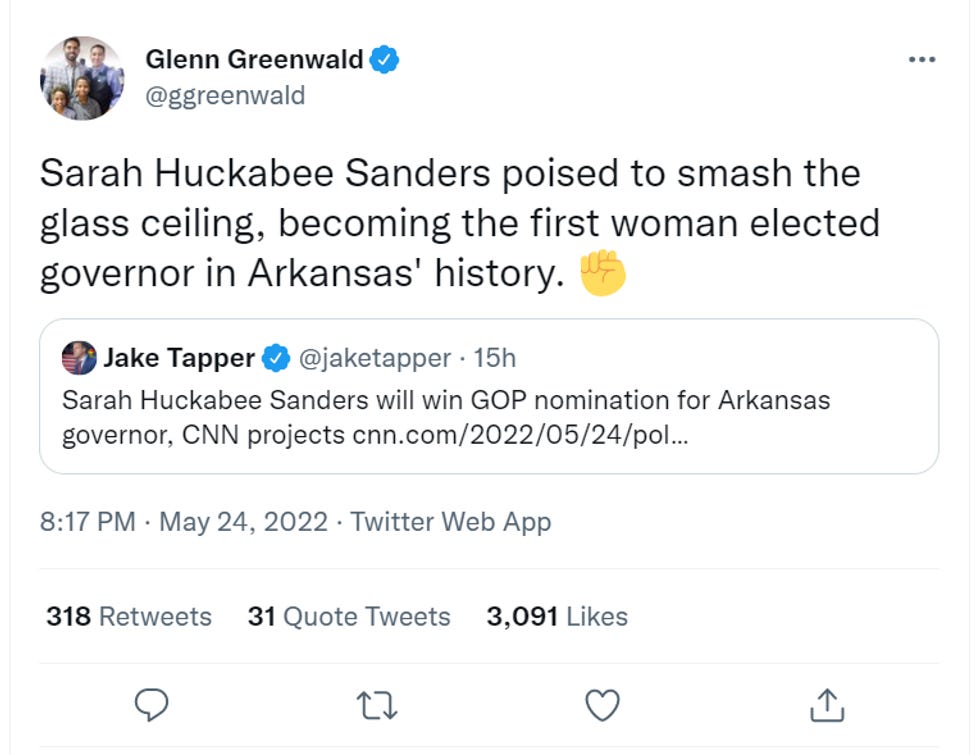The height and width of the screenshot is (755, 980).
Task: Click Jake Tapper's name in quoted tweet
Action: 179,357
